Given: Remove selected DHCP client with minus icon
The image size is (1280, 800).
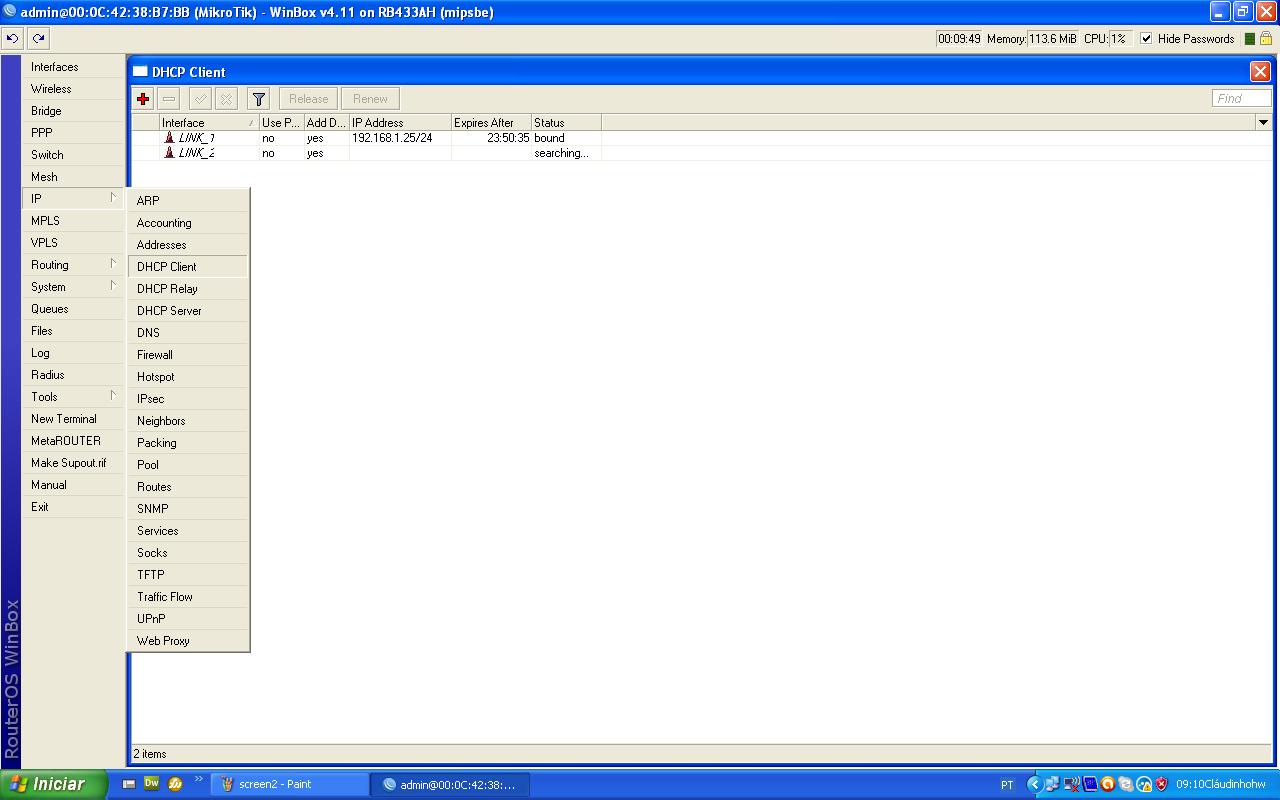Looking at the screenshot, I should (169, 99).
